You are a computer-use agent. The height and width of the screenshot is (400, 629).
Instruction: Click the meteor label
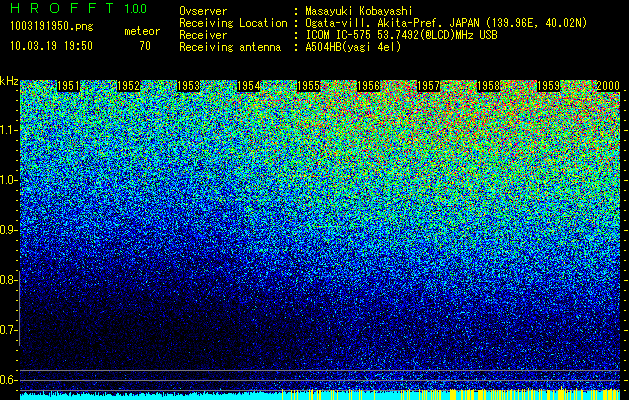(142, 31)
